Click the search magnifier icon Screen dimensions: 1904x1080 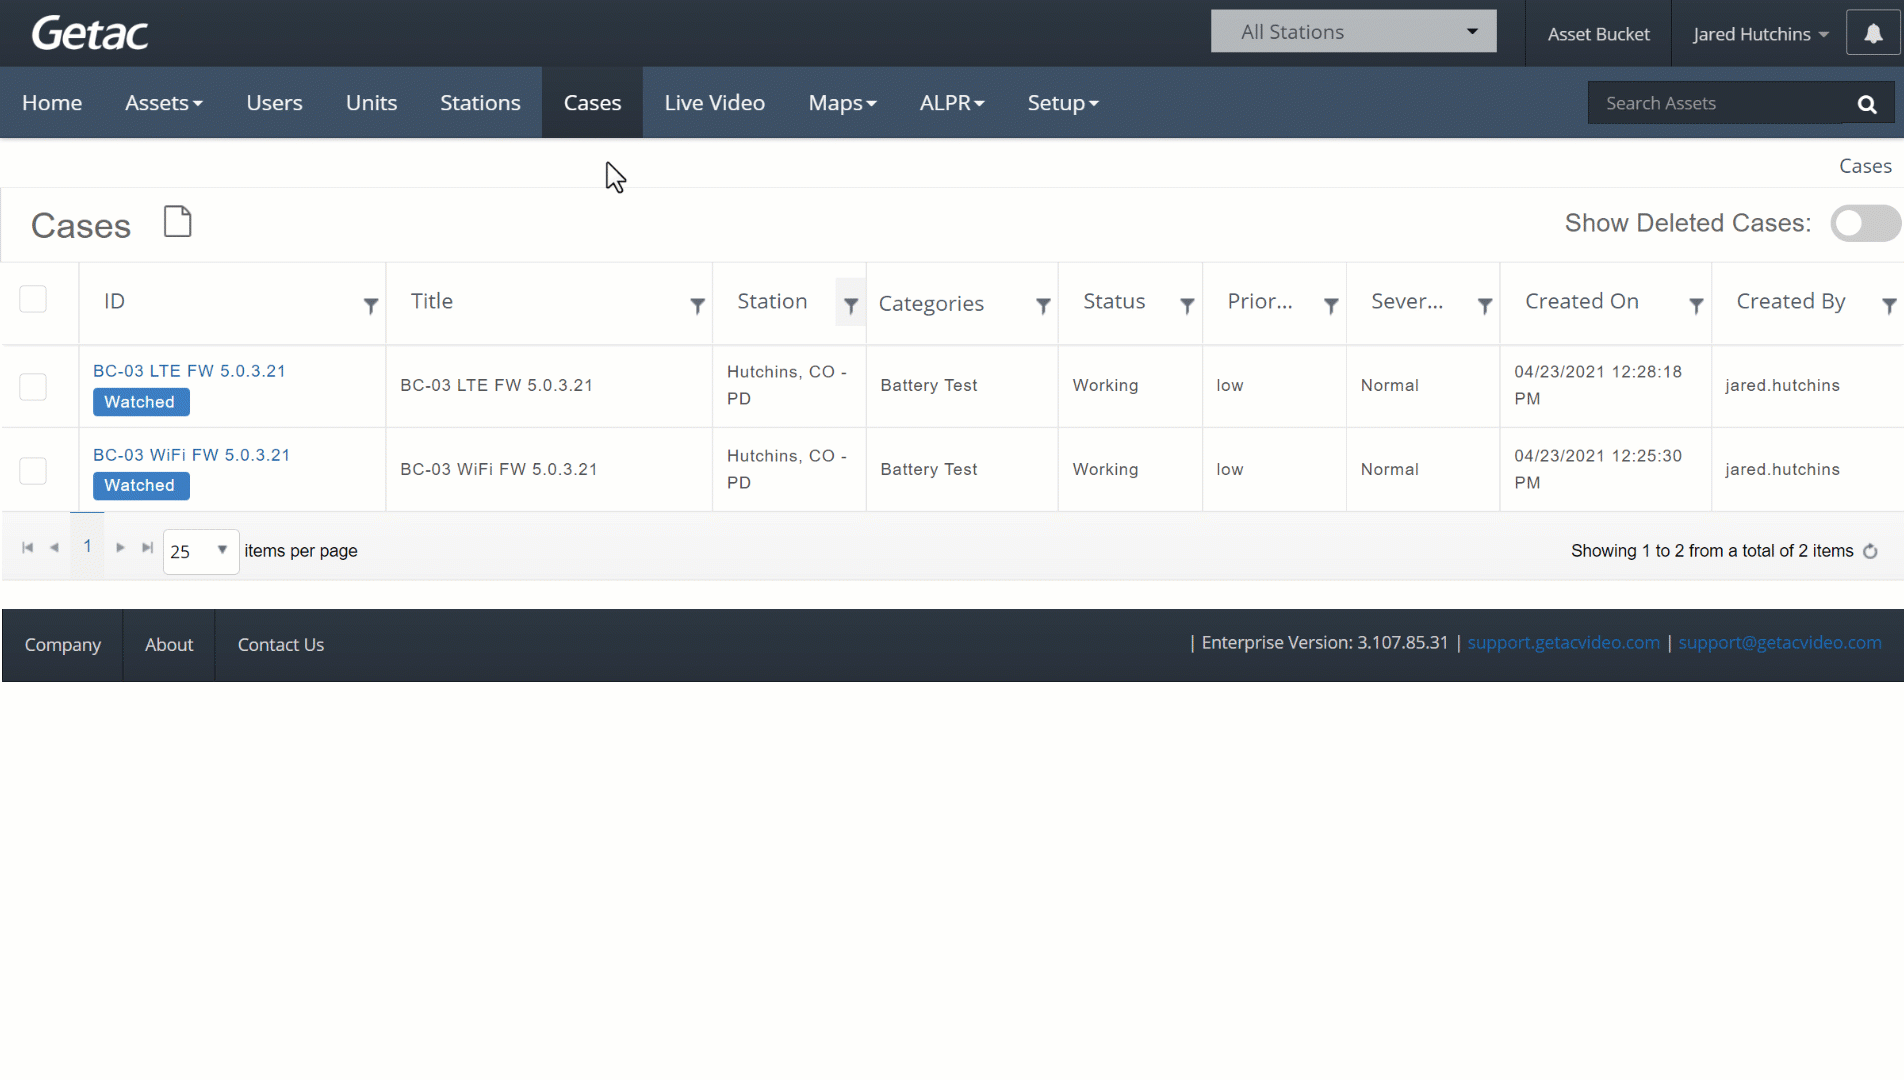(x=1867, y=104)
